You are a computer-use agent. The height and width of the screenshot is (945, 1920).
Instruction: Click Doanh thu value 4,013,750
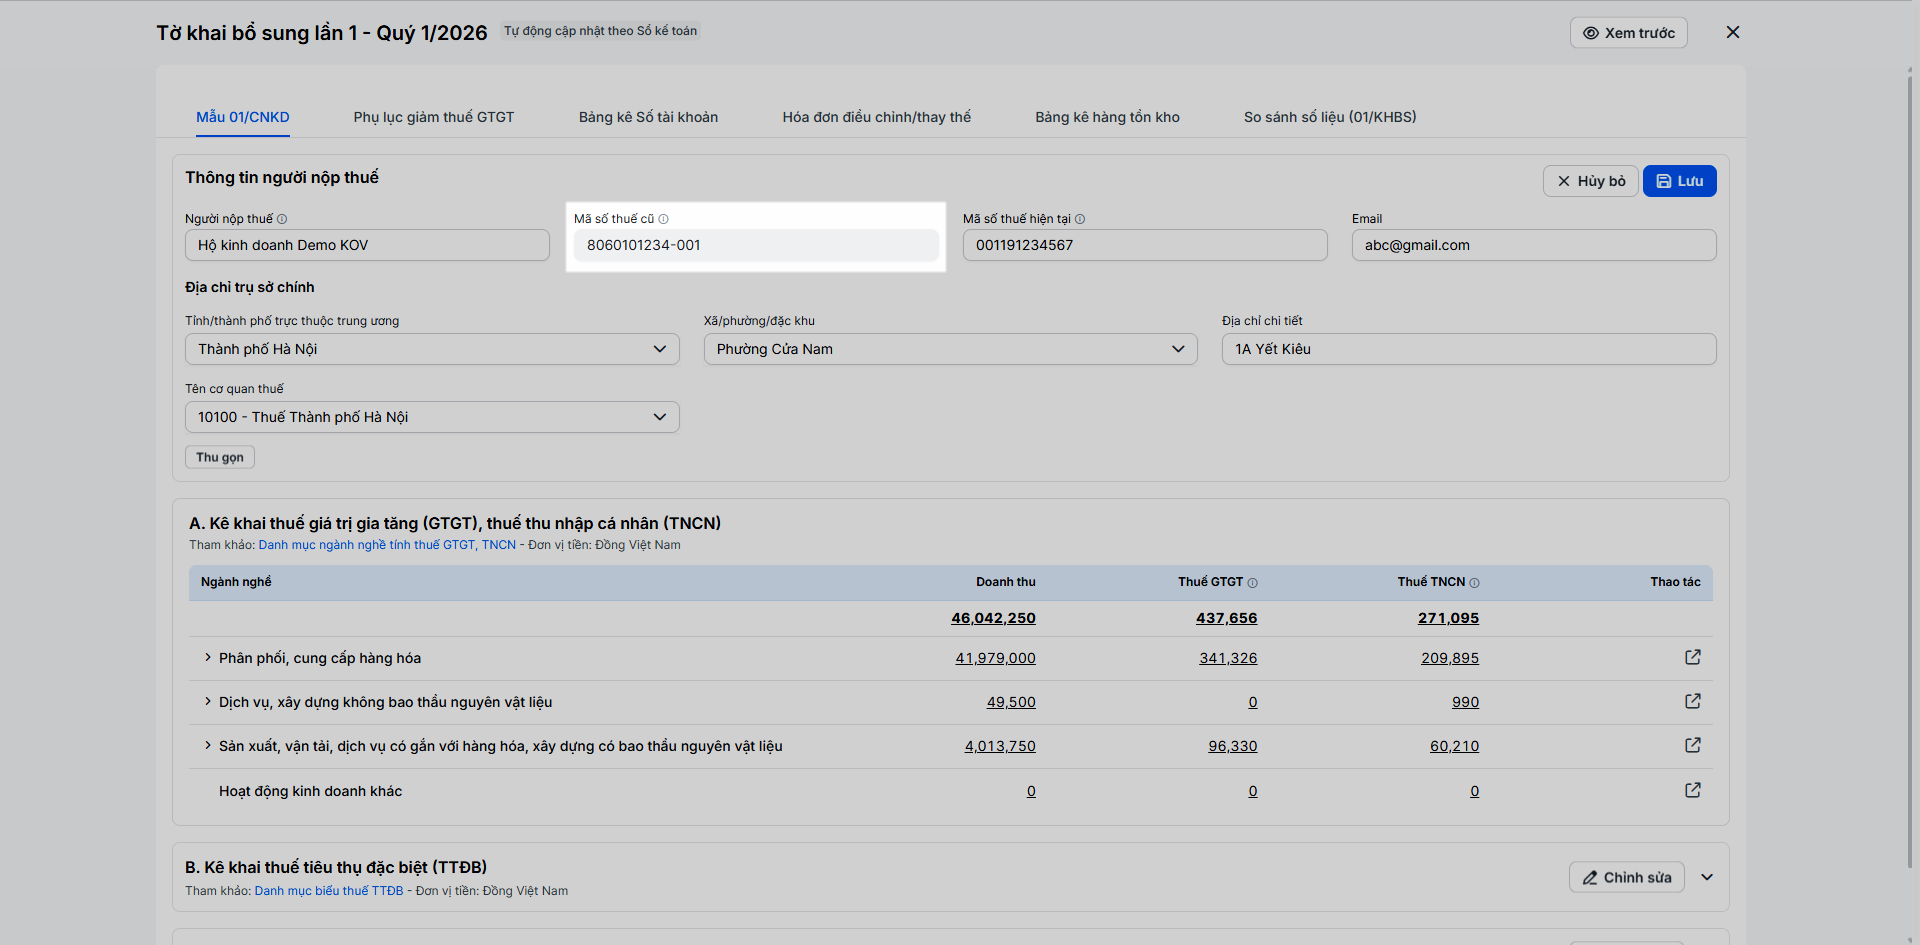click(x=1000, y=746)
